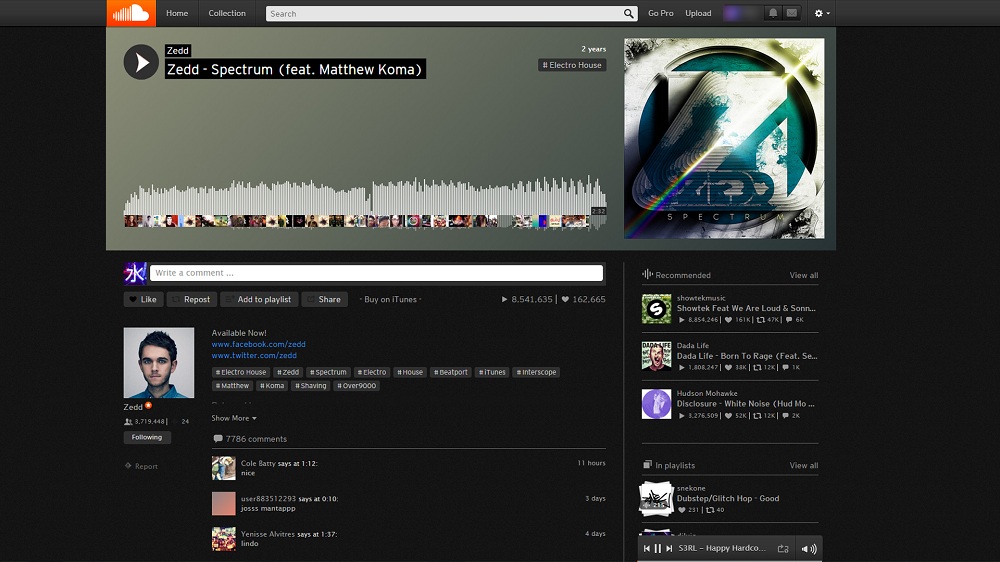Pause the S3RL track

658,549
